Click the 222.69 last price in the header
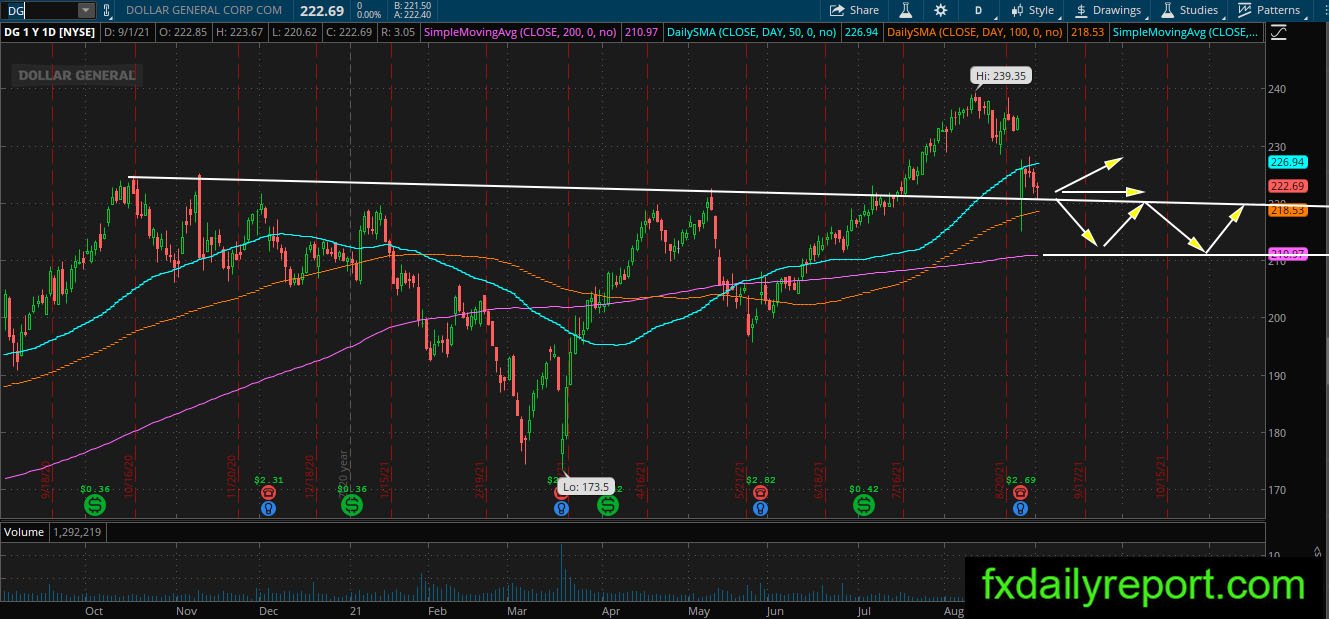Screen dimensions: 1329x619 322,10
